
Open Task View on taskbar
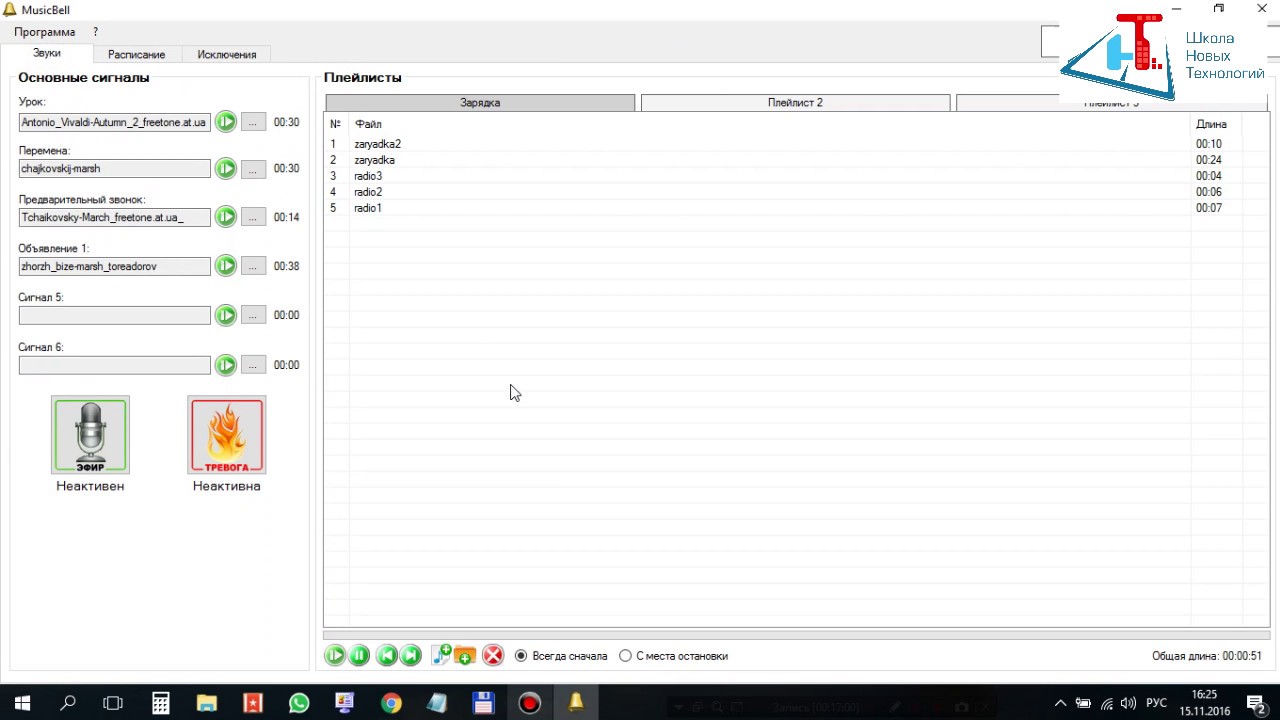113,703
